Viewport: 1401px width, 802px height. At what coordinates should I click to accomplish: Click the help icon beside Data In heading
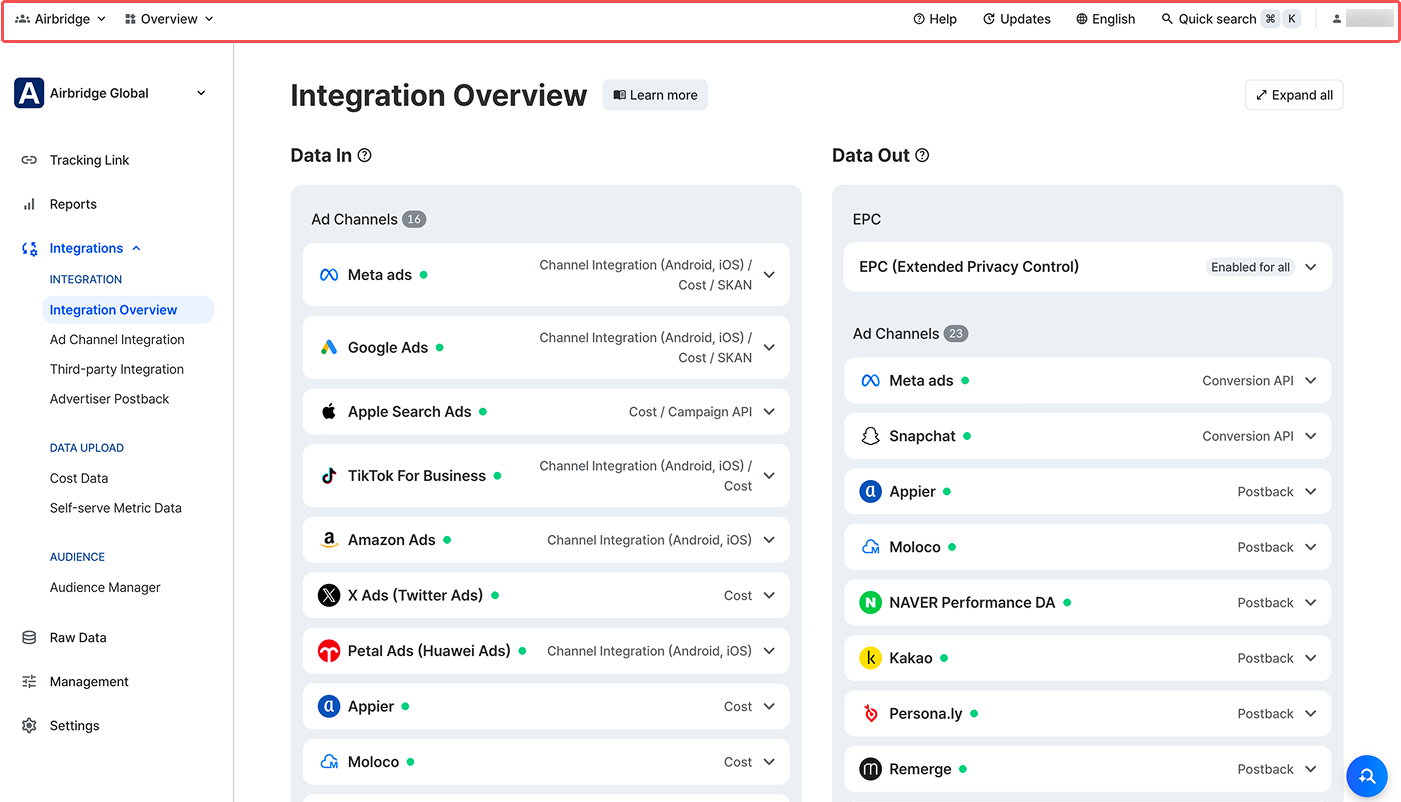[x=365, y=155]
